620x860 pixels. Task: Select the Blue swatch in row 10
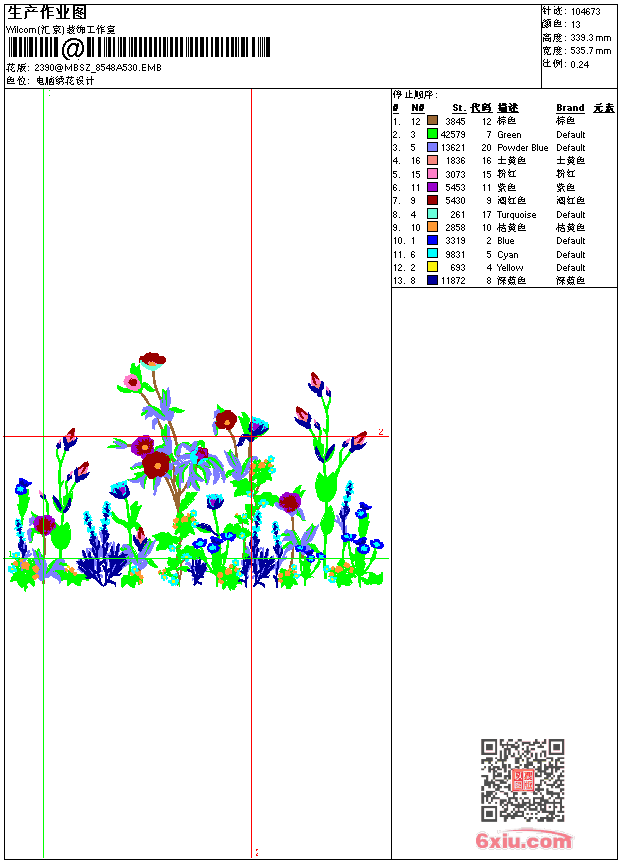click(432, 240)
